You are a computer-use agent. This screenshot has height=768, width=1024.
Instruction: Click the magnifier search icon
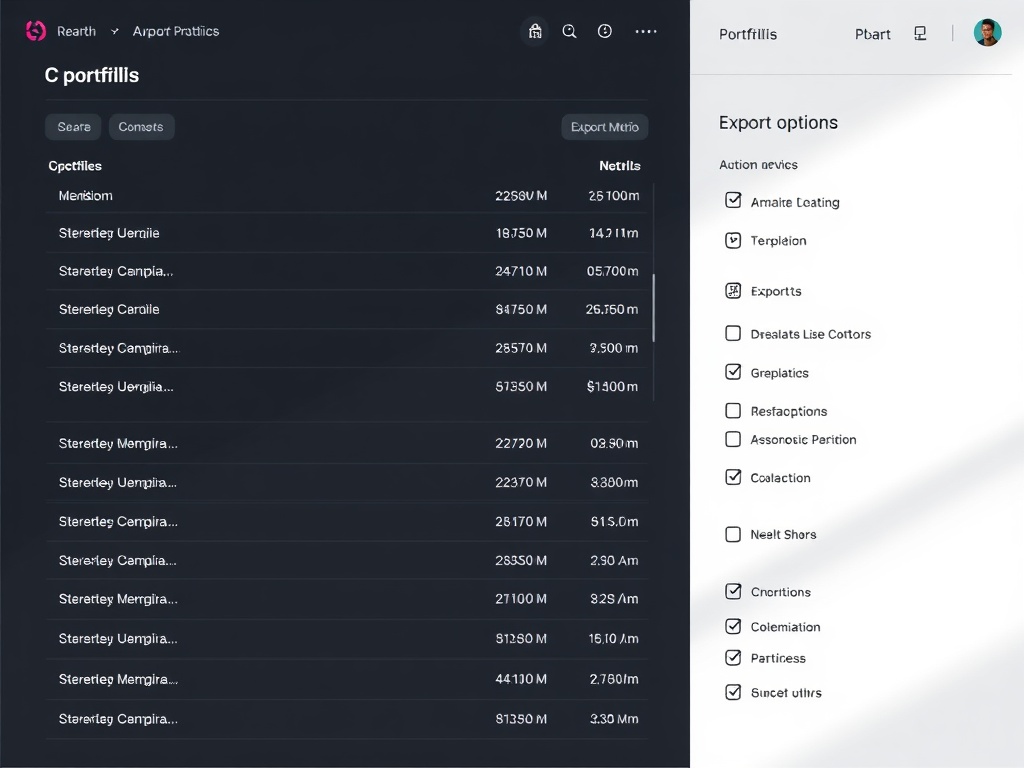coord(570,32)
